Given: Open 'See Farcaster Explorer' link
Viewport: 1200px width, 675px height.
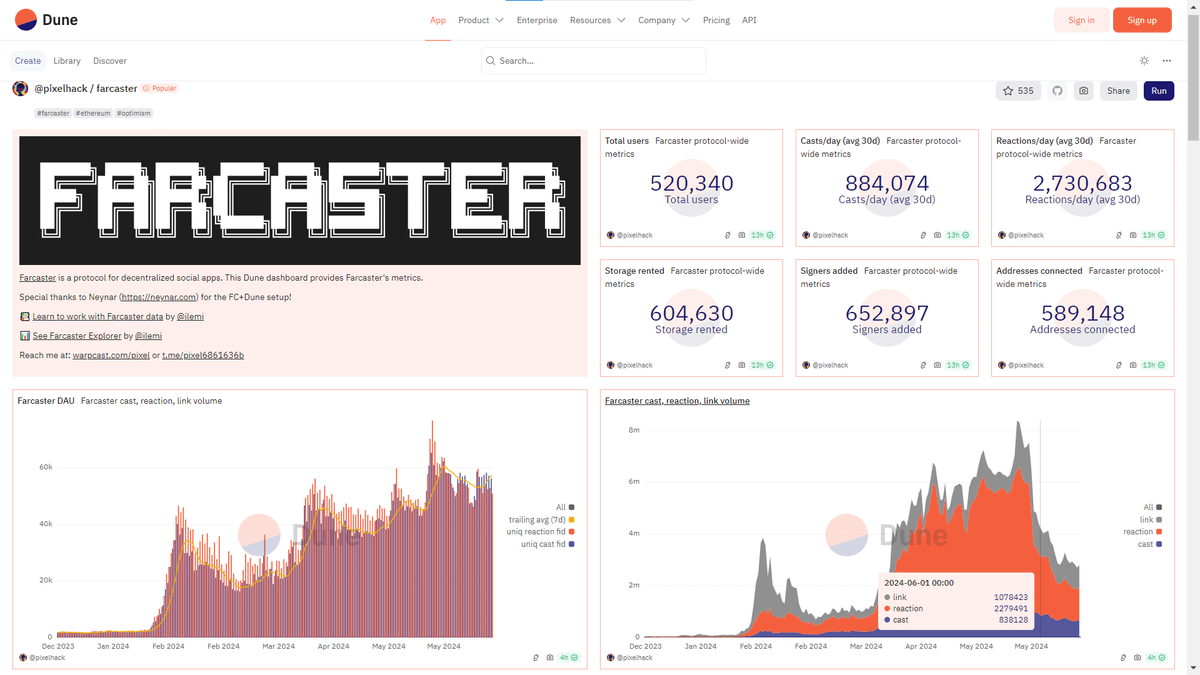Looking at the screenshot, I should (x=76, y=336).
